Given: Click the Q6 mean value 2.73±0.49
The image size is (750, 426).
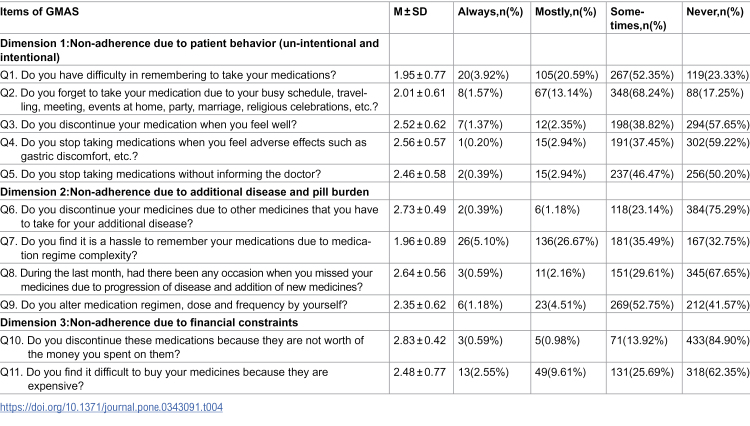Looking at the screenshot, I should (419, 210).
